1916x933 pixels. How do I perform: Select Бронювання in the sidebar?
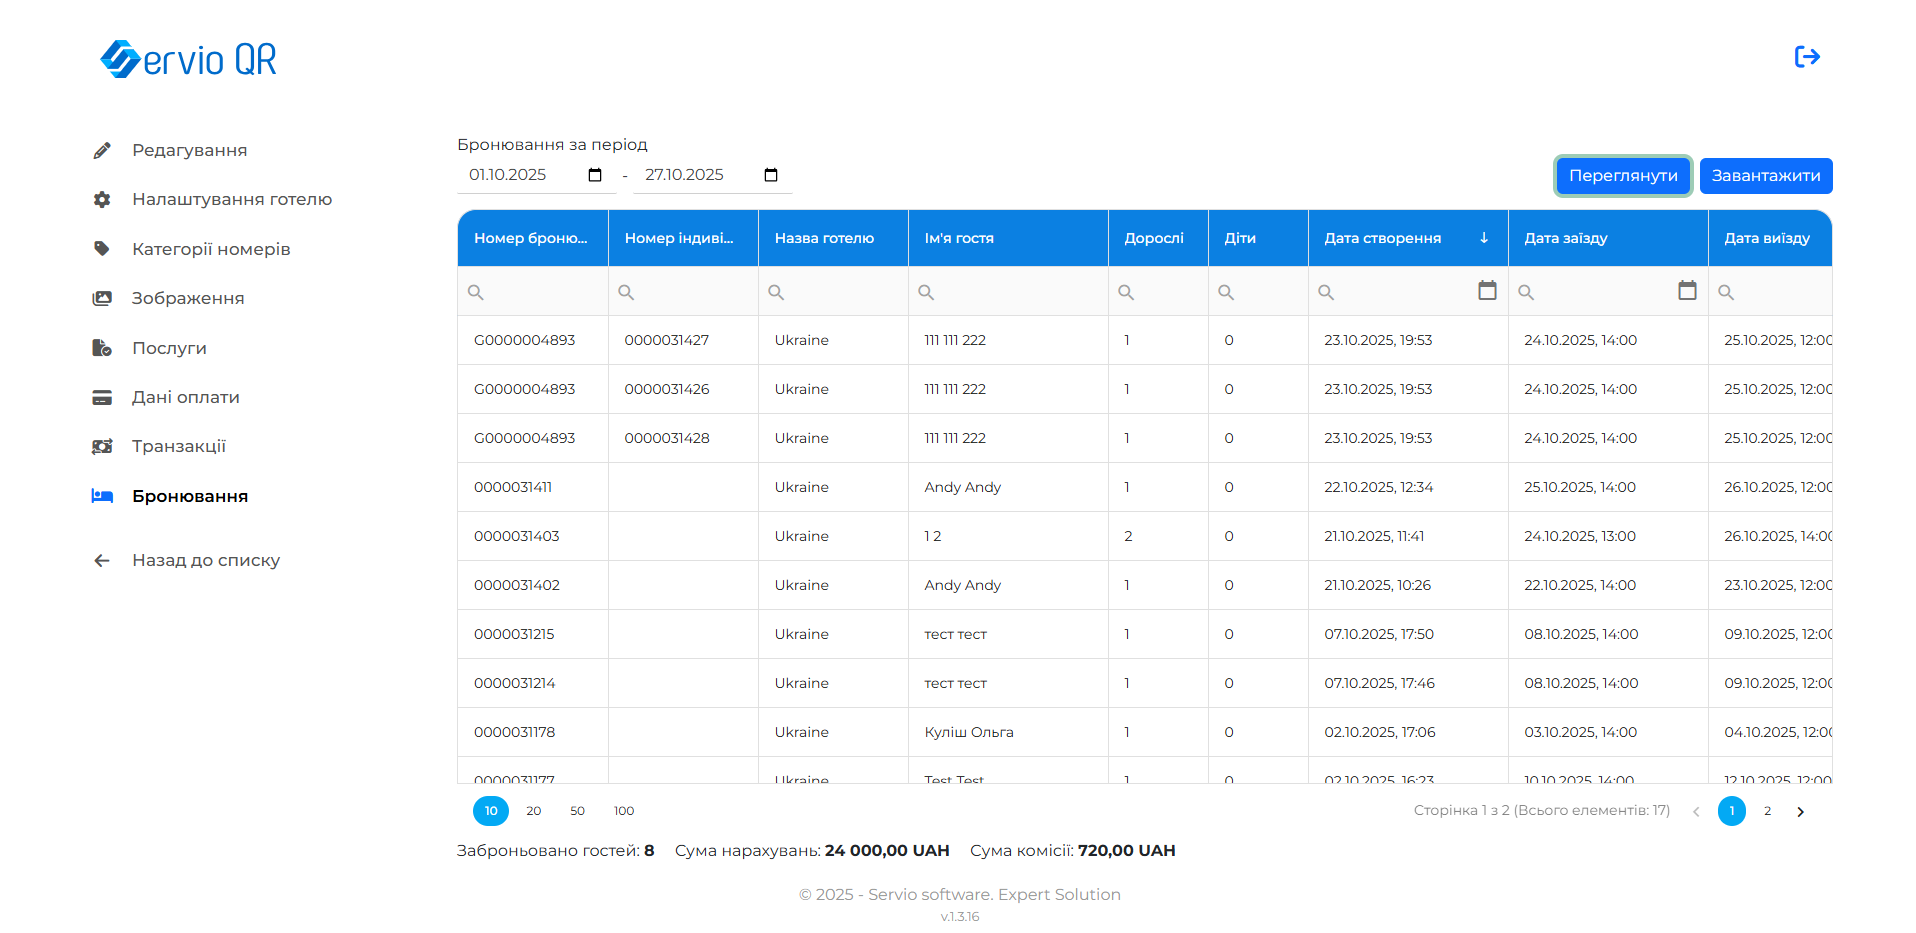tap(189, 496)
